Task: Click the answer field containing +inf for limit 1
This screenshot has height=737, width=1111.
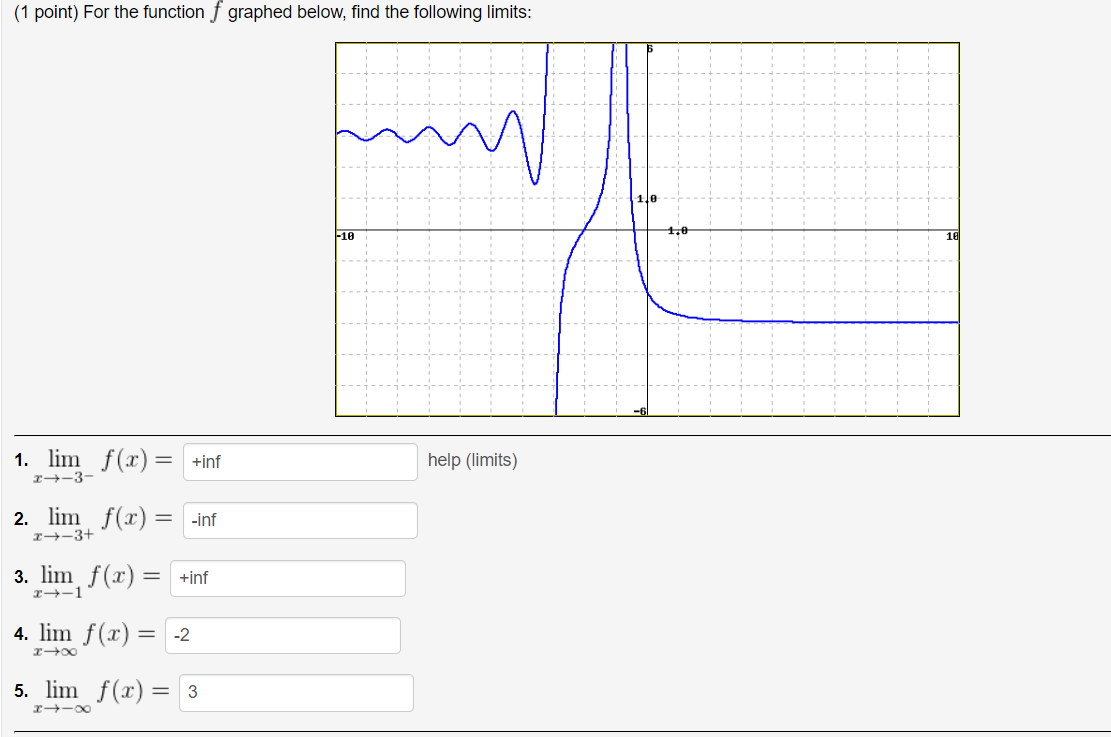Action: pos(299,461)
